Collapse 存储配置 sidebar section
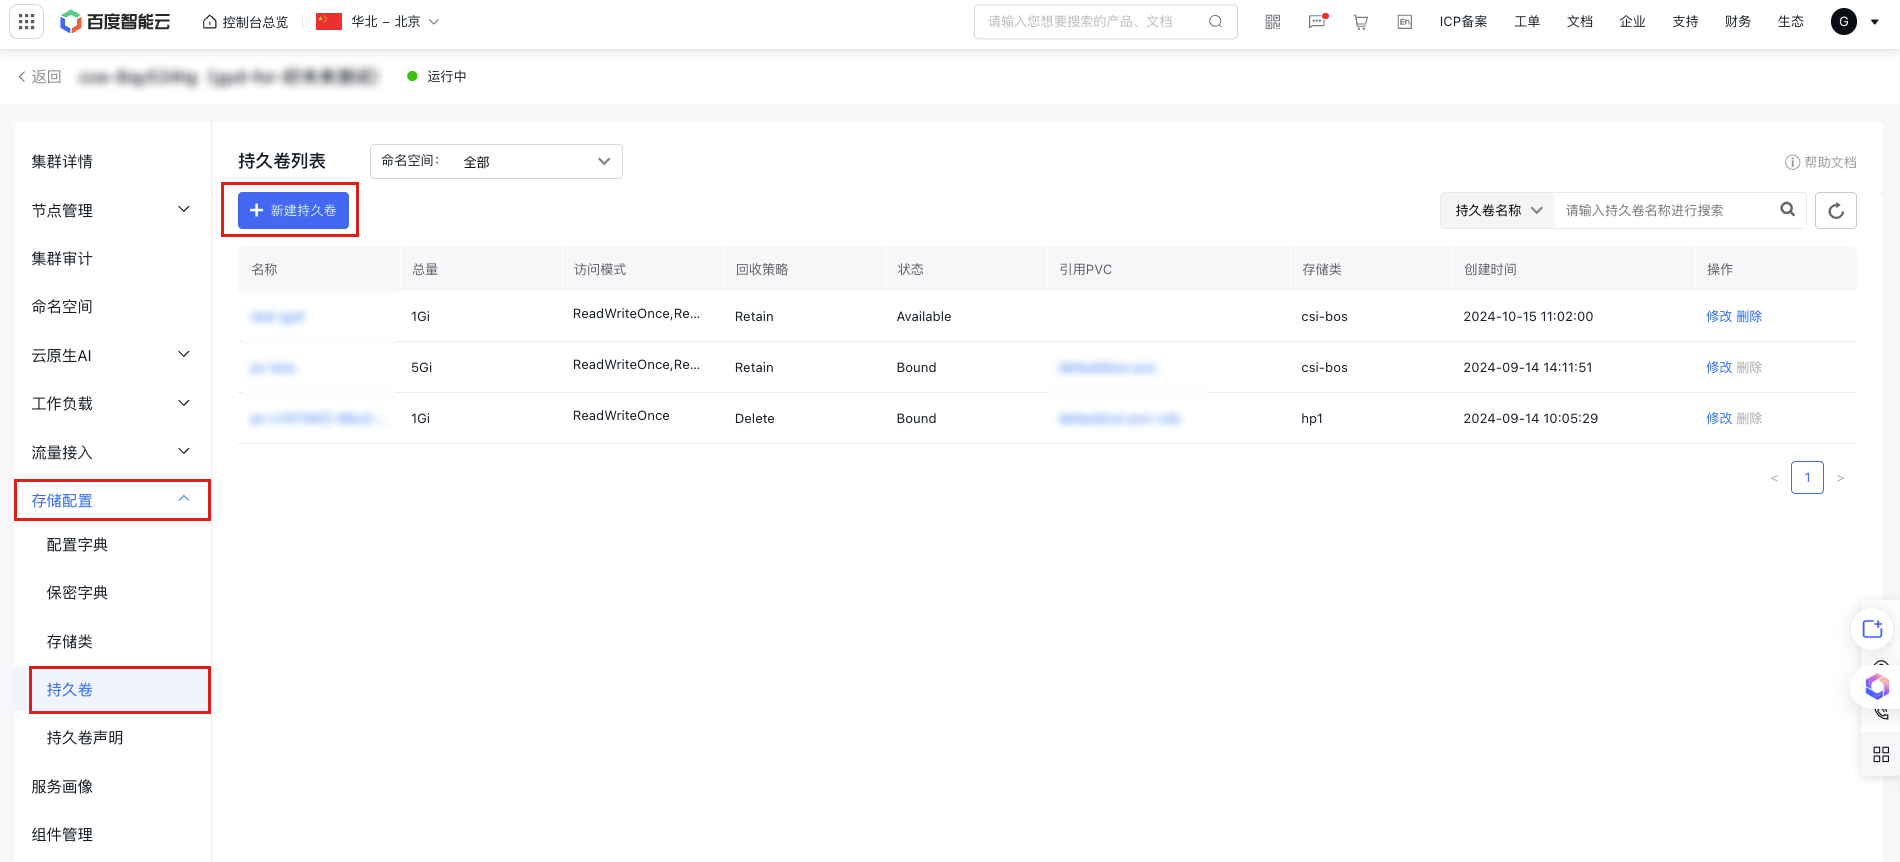This screenshot has width=1900, height=862. click(112, 500)
